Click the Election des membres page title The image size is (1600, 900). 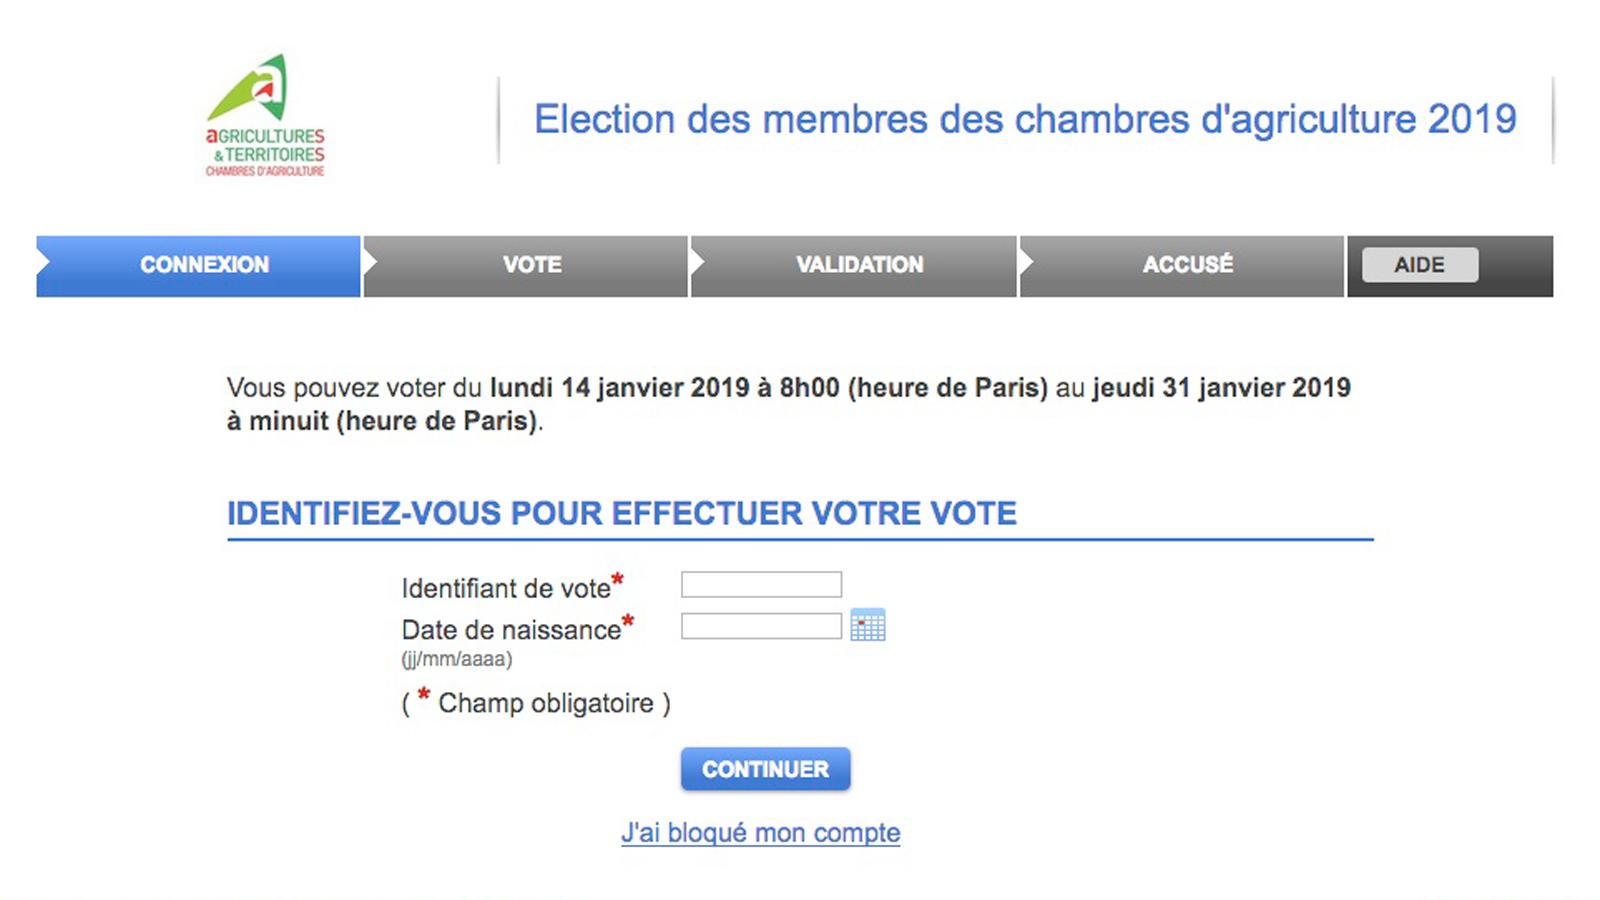pyautogui.click(x=1025, y=119)
